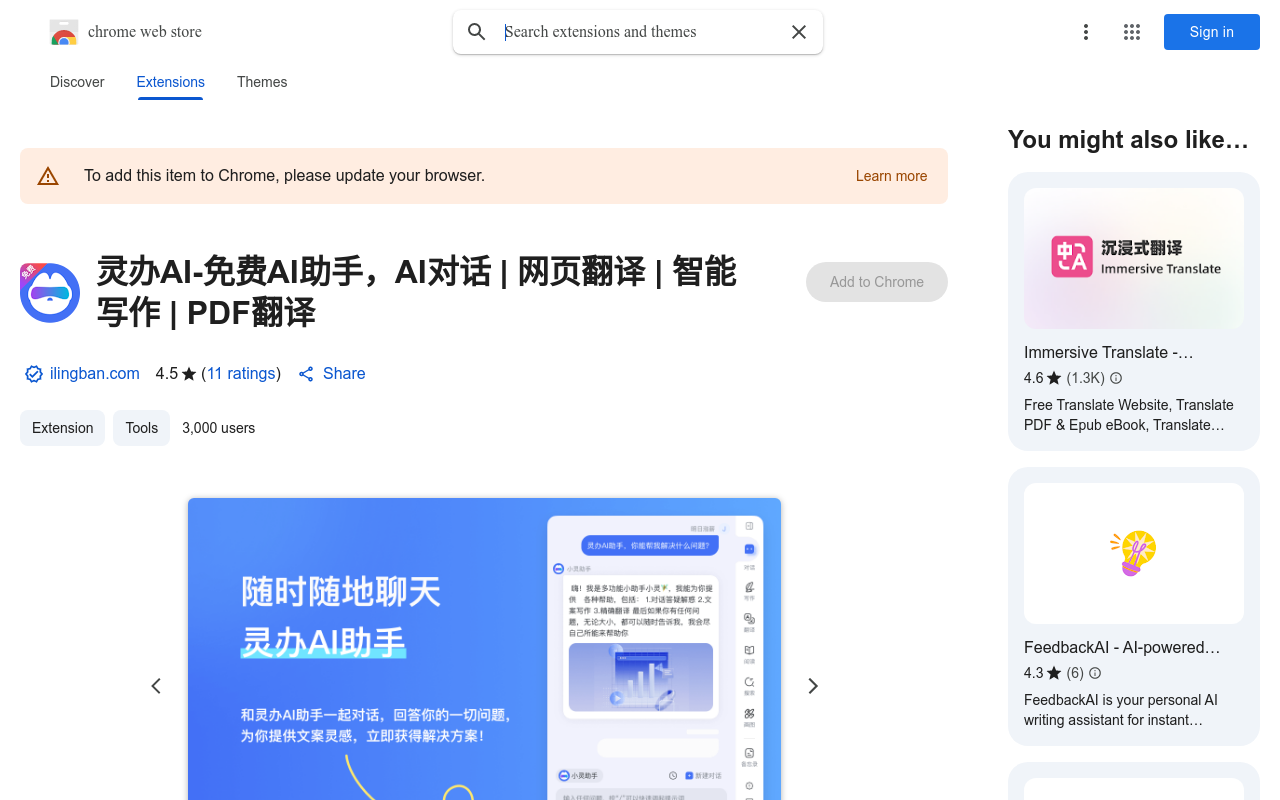Click Immersive Translate description text
This screenshot has height=800, width=1280.
coord(1129,415)
